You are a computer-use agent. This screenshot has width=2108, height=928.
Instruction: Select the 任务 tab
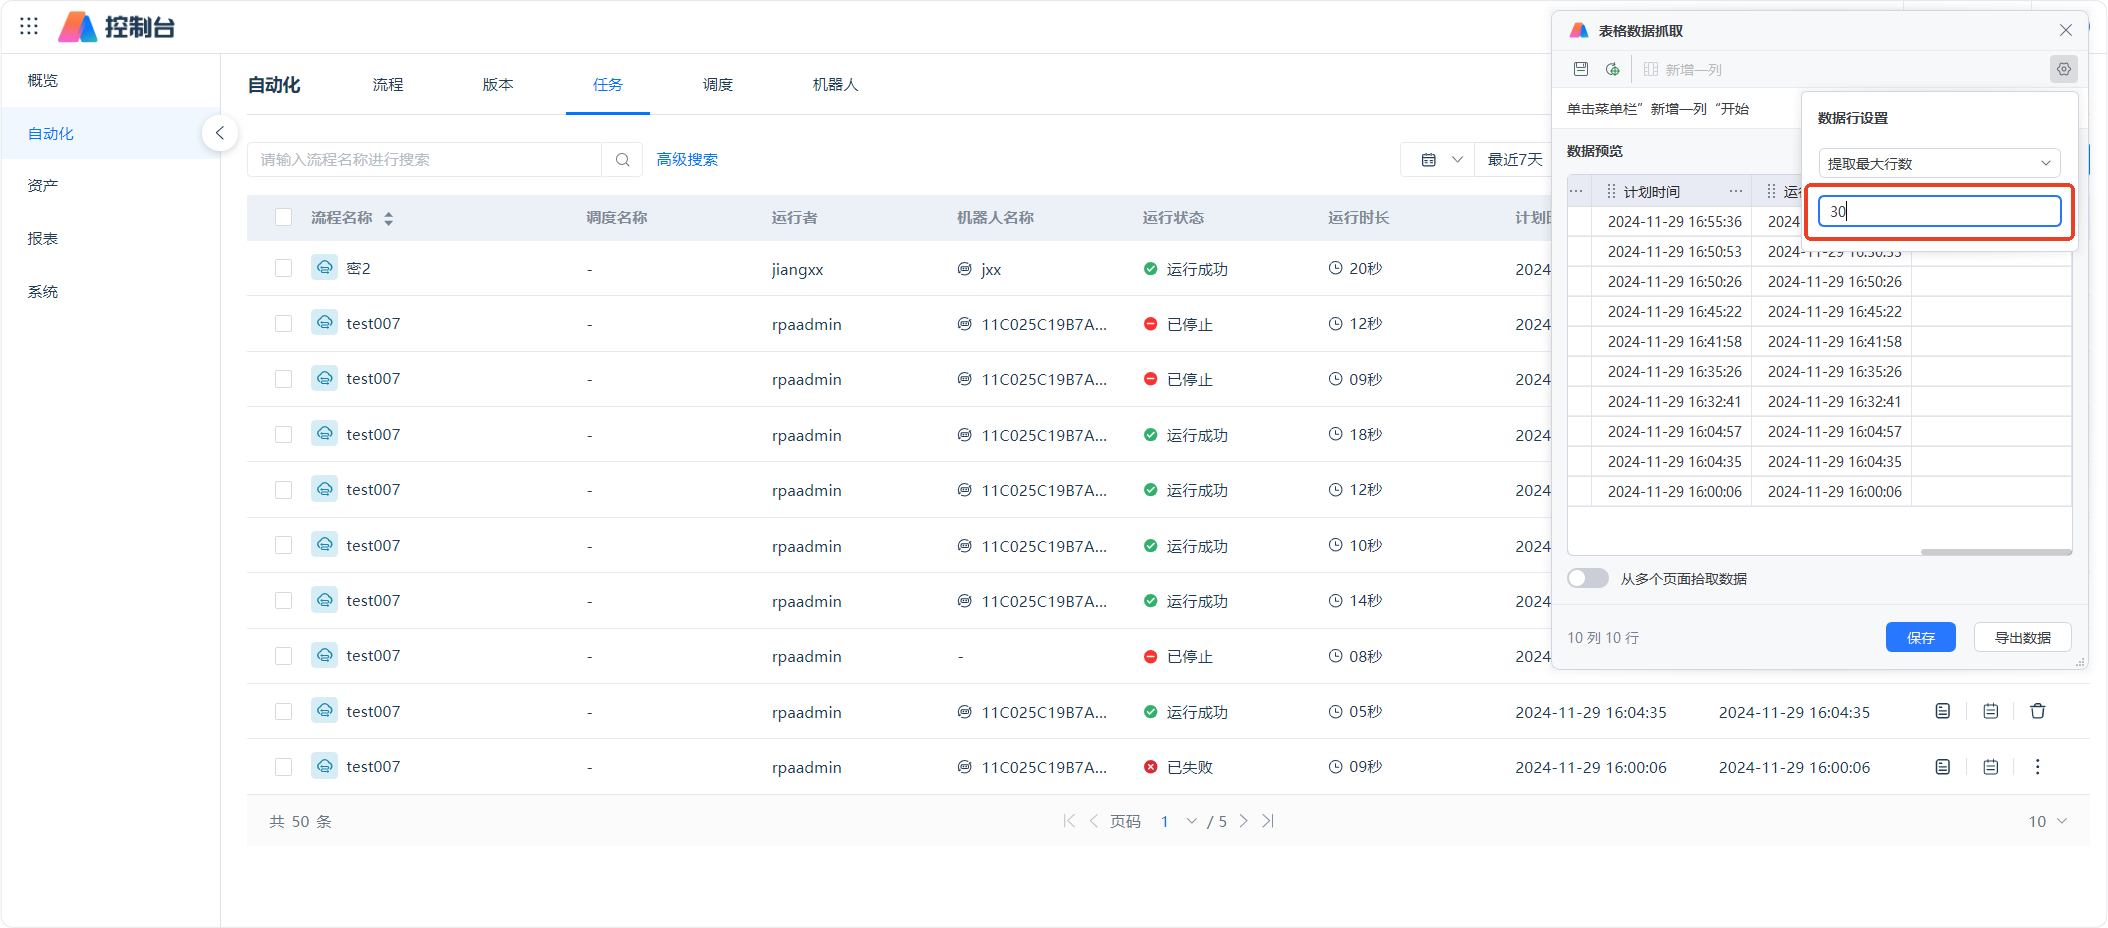pyautogui.click(x=608, y=85)
